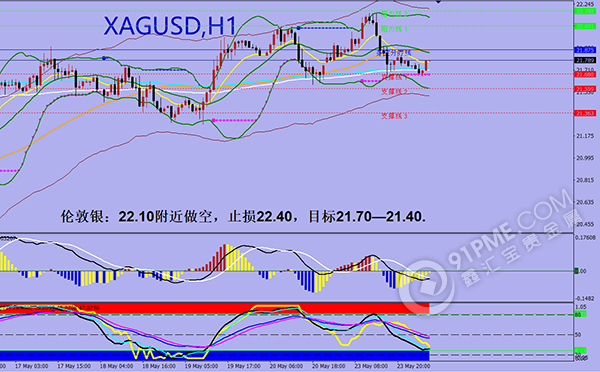Select the green 22.071 resistance price label
Viewport: 600px width, 372px height.
point(585,26)
